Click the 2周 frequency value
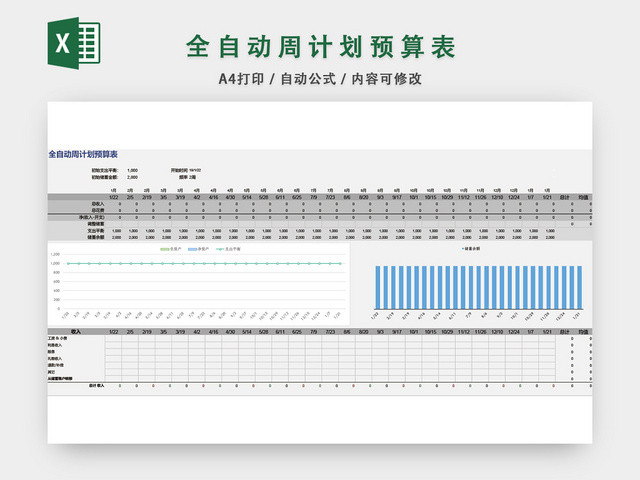The height and width of the screenshot is (480, 640). pos(192,177)
